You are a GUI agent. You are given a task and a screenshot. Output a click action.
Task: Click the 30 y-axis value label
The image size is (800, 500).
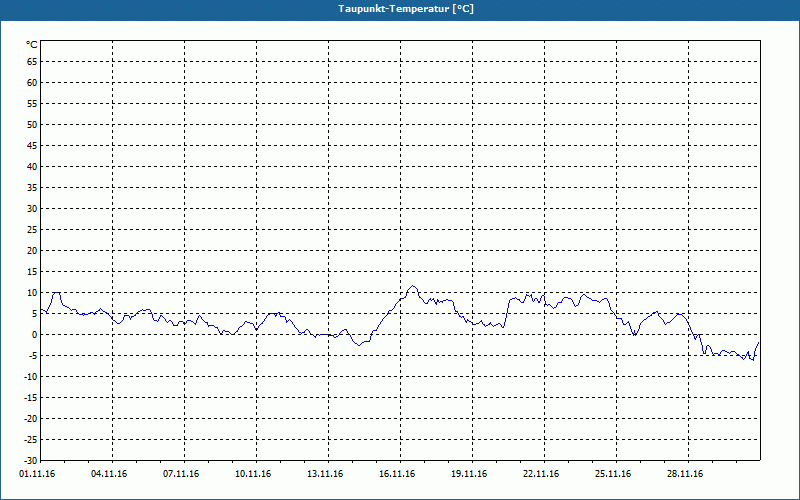click(32, 209)
